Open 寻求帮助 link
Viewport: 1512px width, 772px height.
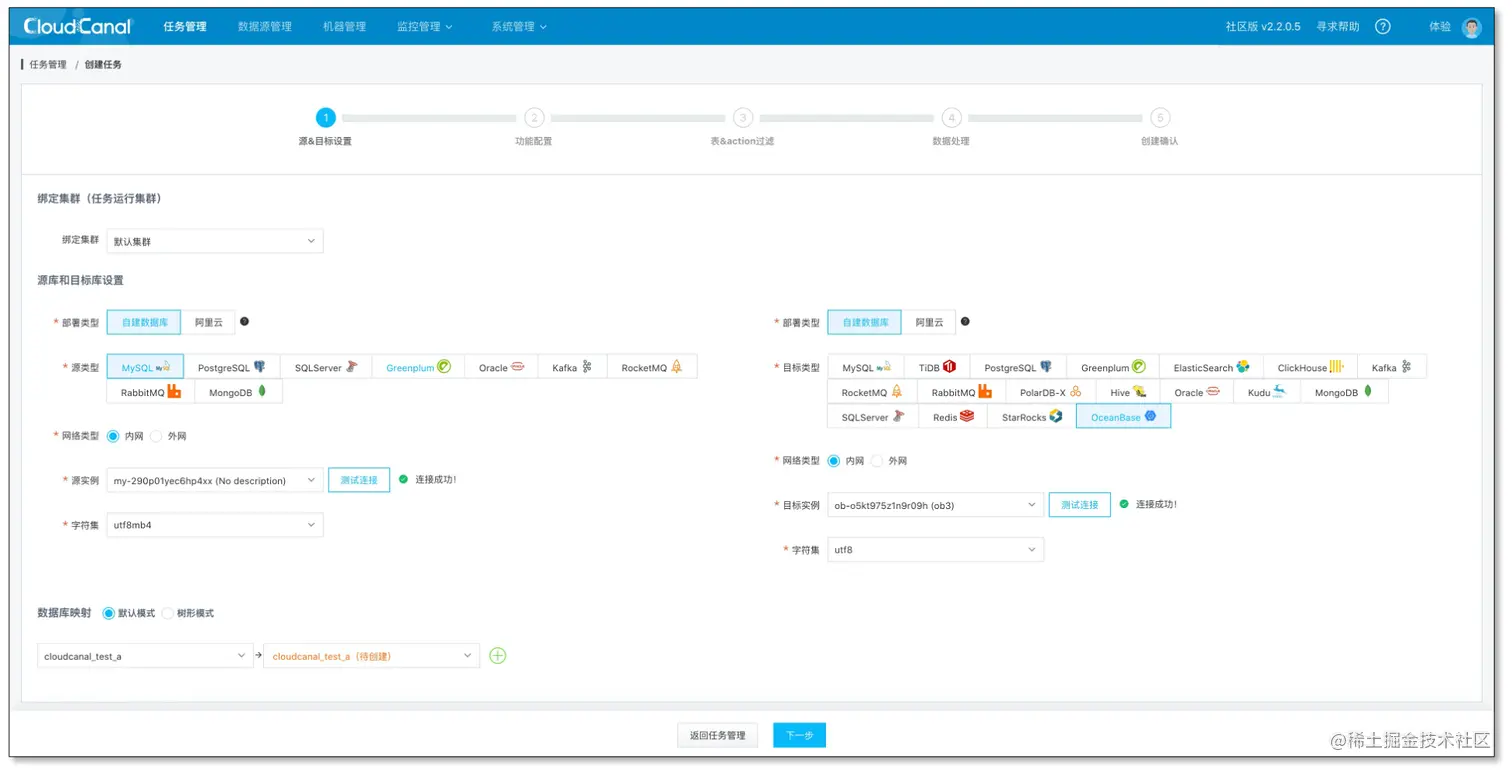[x=1338, y=27]
